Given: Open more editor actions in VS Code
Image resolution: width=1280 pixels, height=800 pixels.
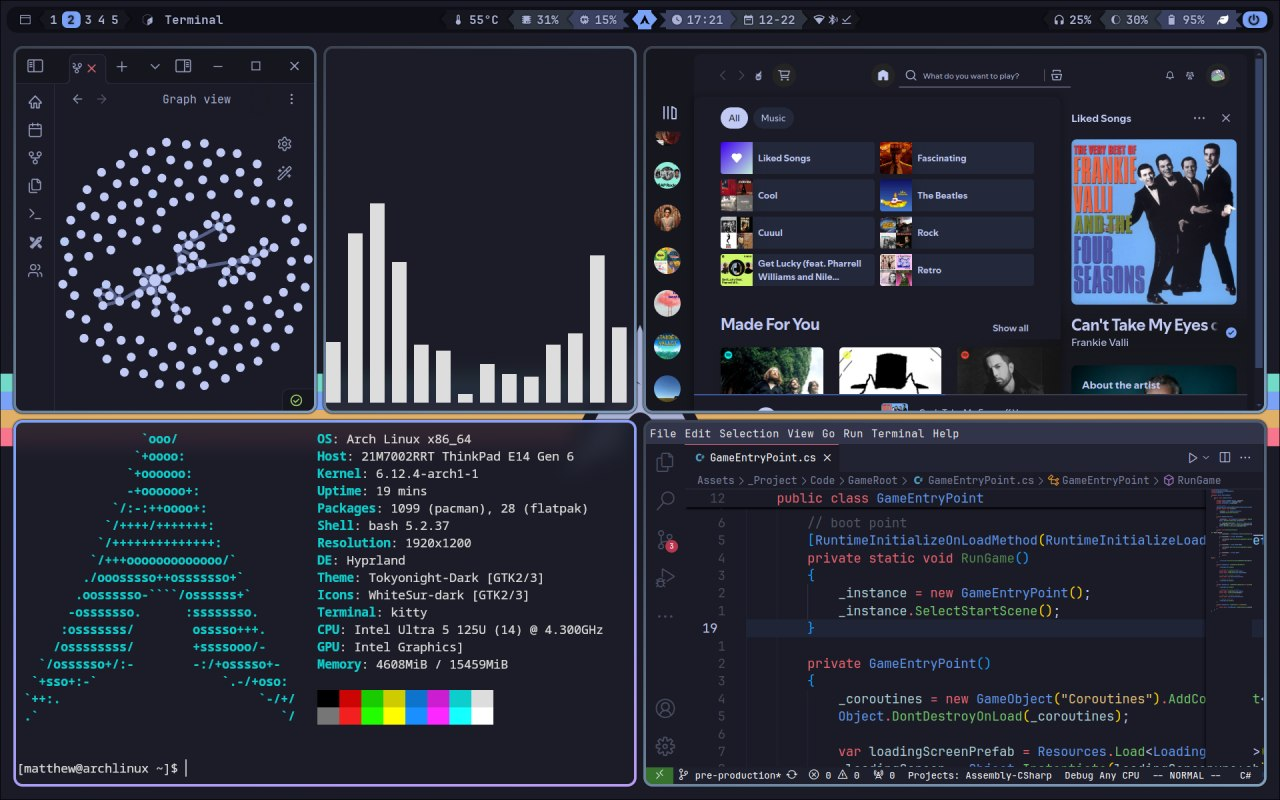Looking at the screenshot, I should pos(1247,457).
